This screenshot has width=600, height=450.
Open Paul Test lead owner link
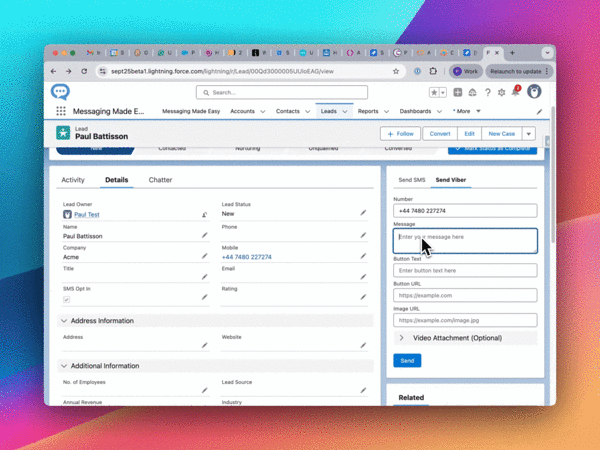coord(87,214)
